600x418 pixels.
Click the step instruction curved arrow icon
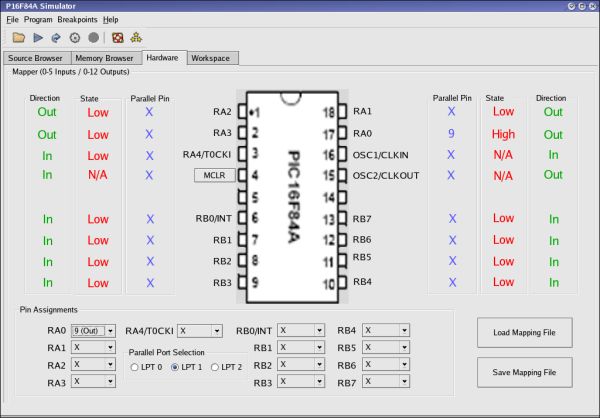(57, 38)
